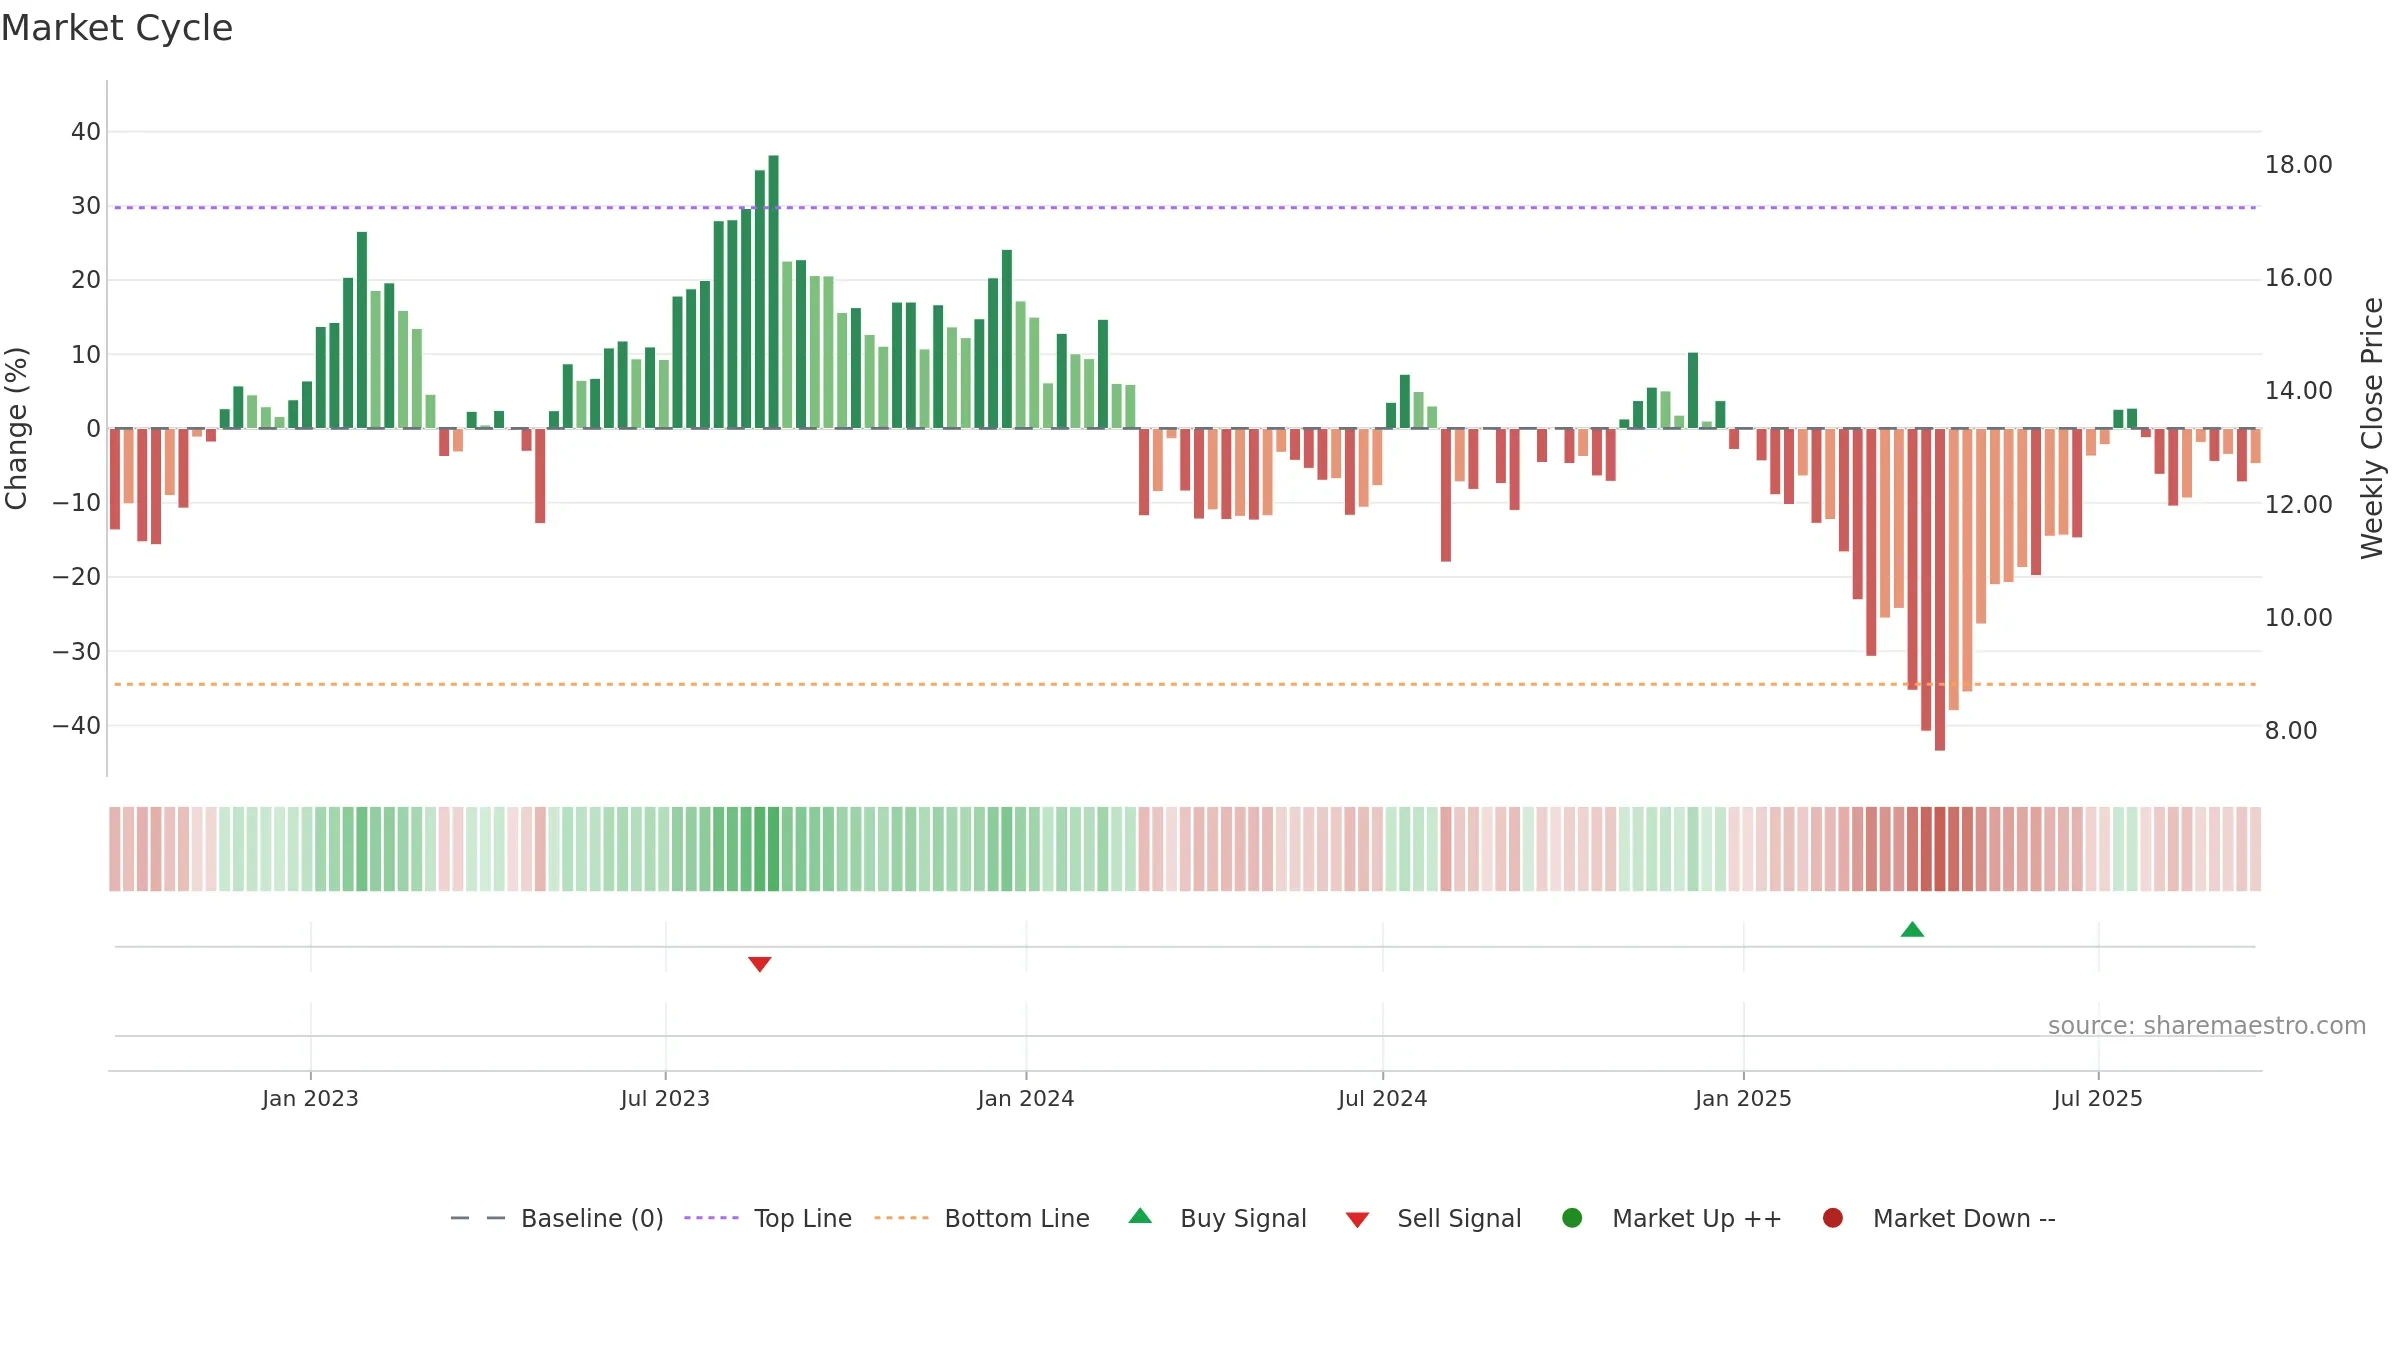
Task: Click the 14.00 price axis value
Action: coord(2298,391)
